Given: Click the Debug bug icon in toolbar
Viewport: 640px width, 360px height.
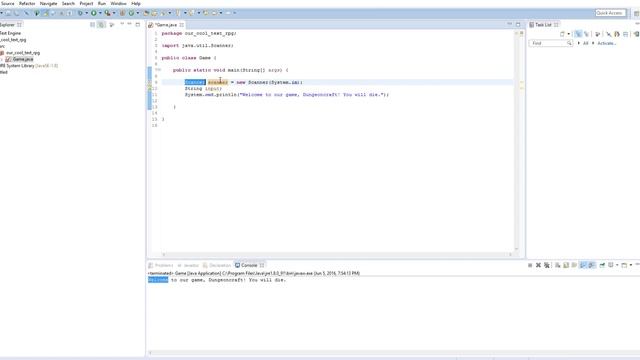Looking at the screenshot, I should [x=80, y=13].
